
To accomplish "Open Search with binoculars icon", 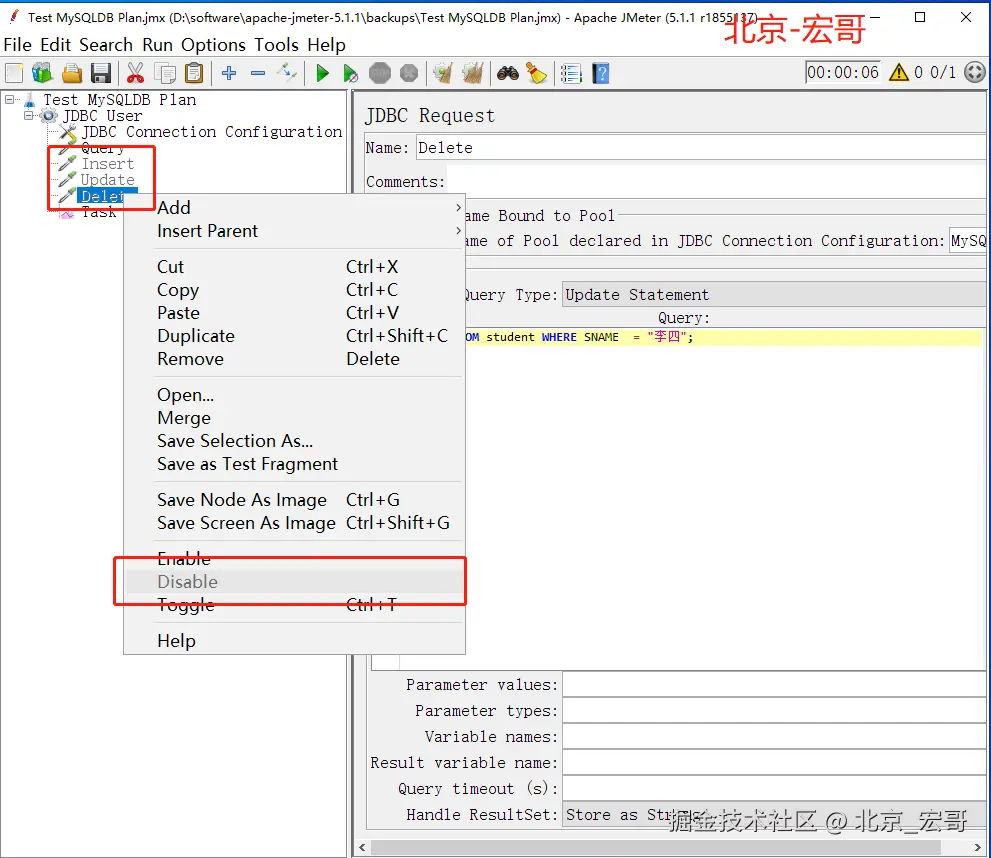I will (x=508, y=73).
